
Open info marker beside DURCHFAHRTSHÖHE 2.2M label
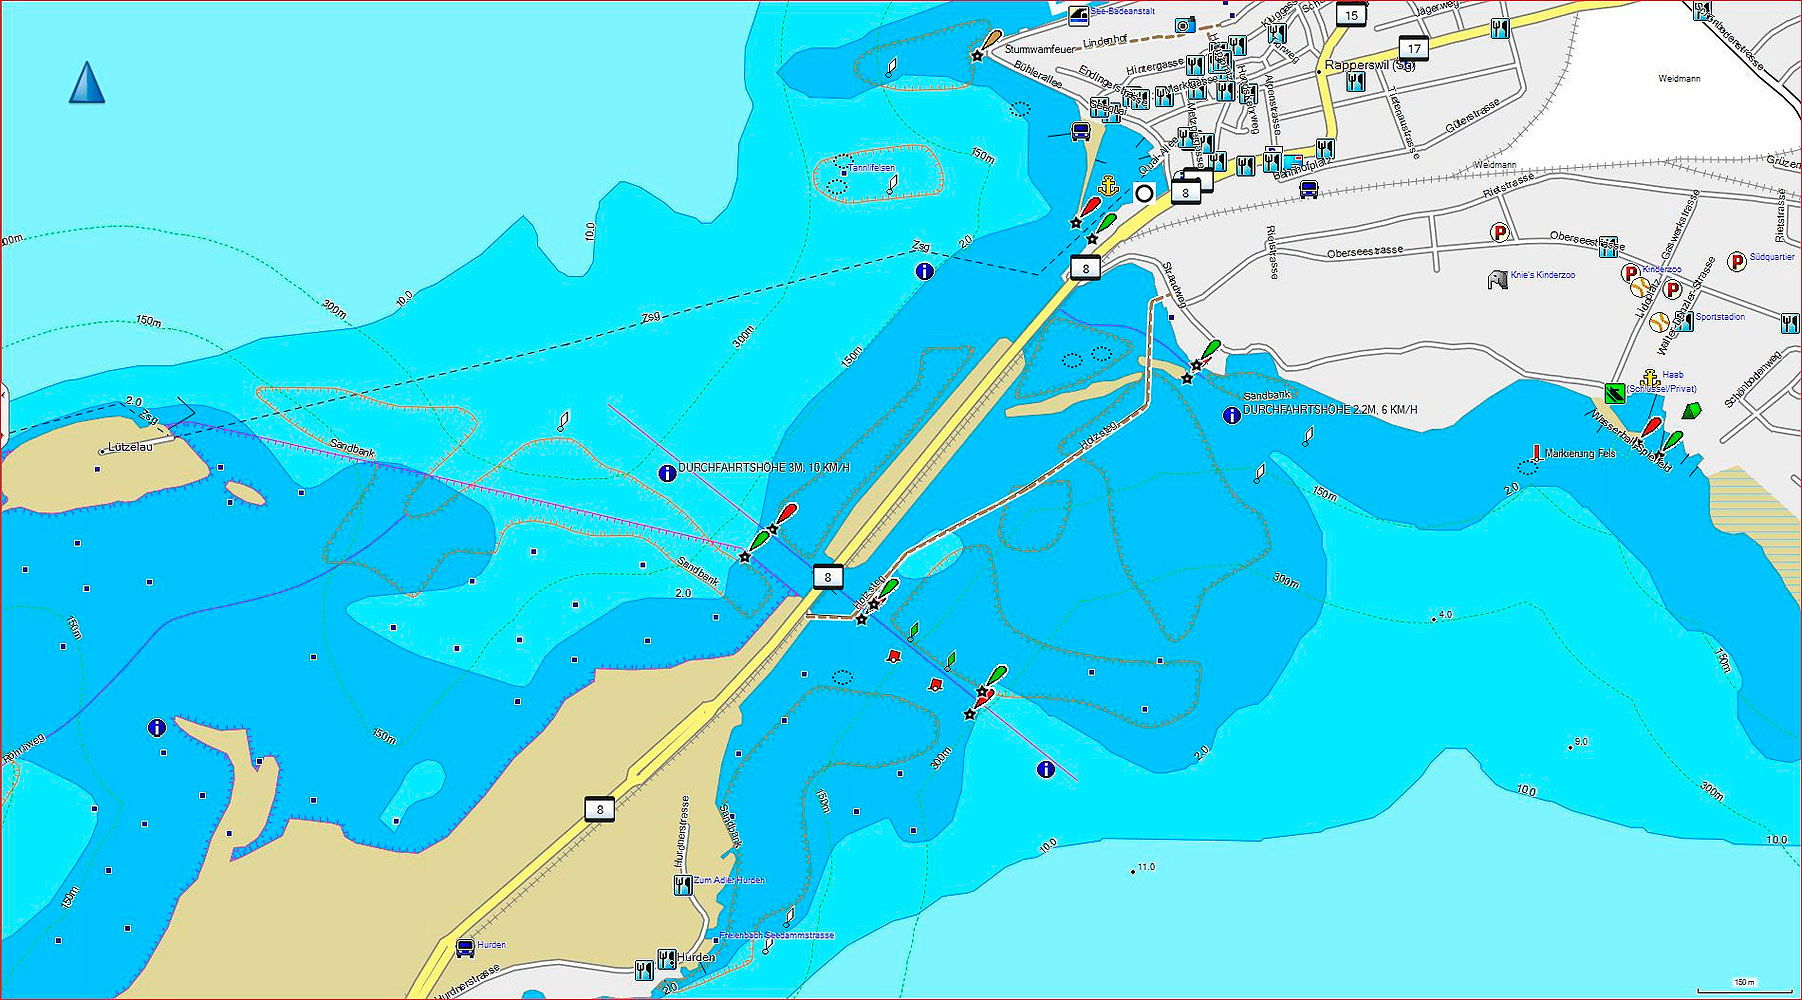coord(1232,415)
